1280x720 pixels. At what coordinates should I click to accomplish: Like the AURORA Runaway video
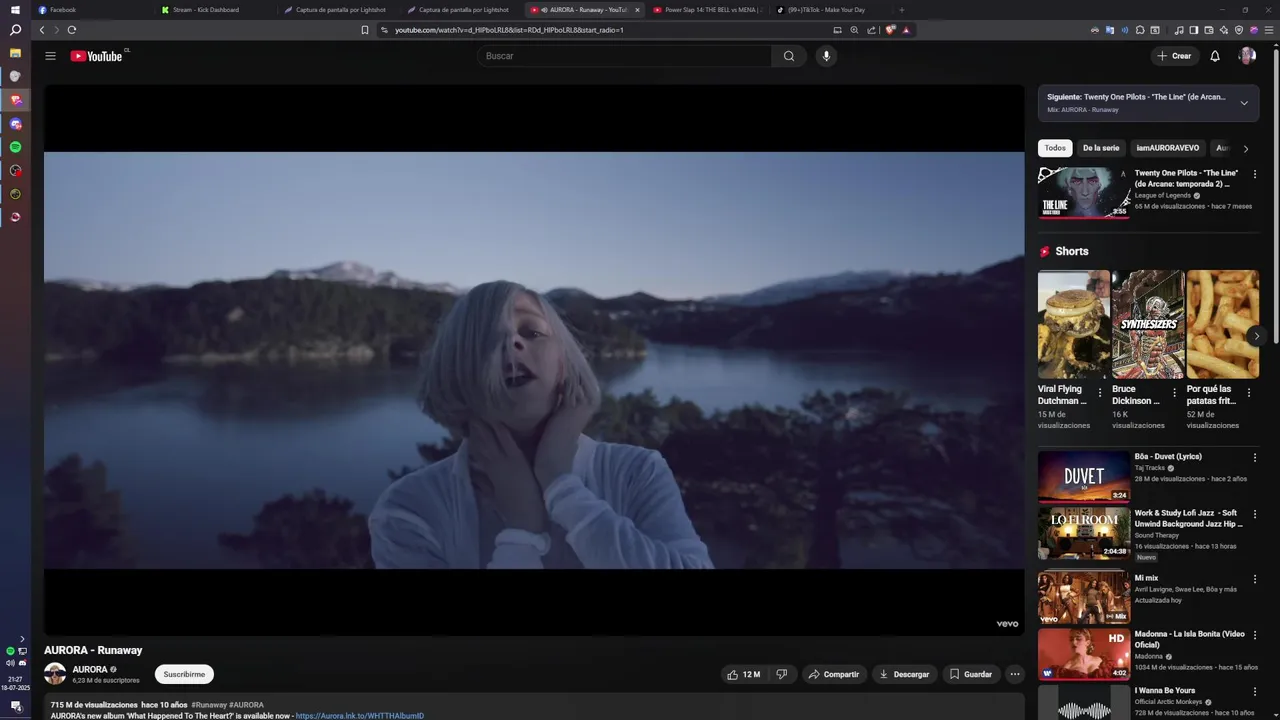743,674
